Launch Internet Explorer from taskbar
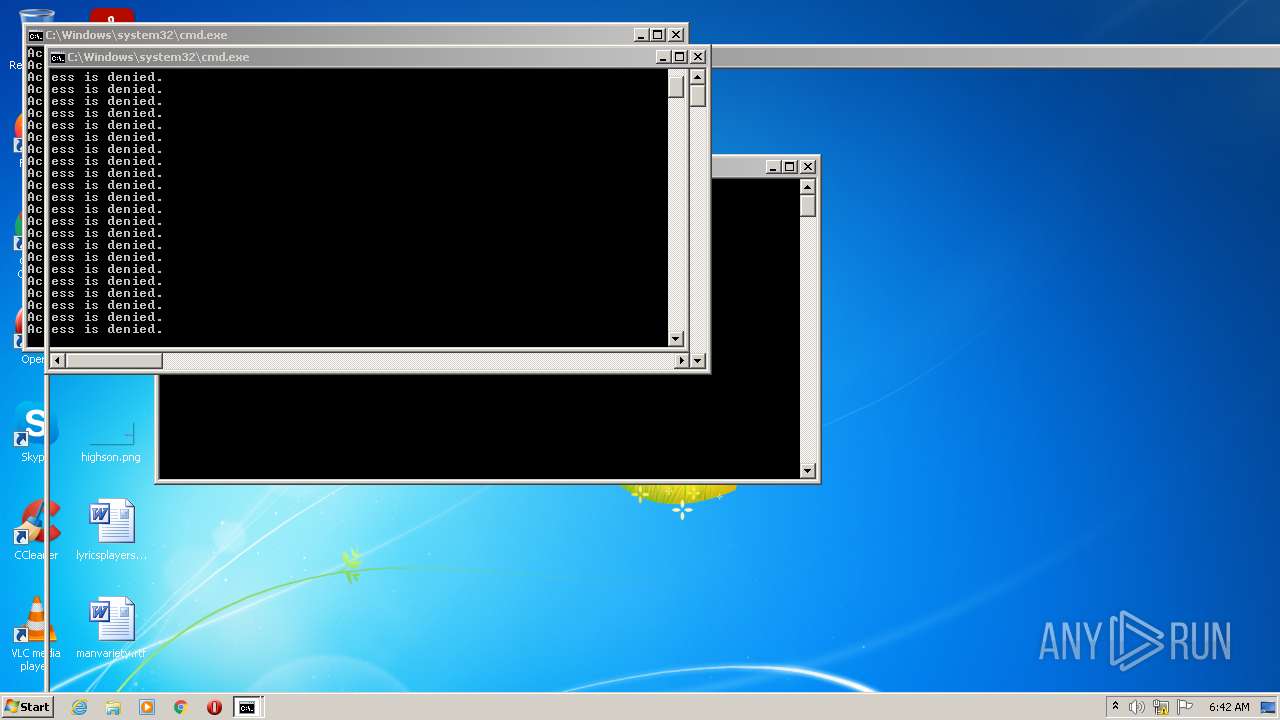The image size is (1280, 720). click(x=79, y=707)
